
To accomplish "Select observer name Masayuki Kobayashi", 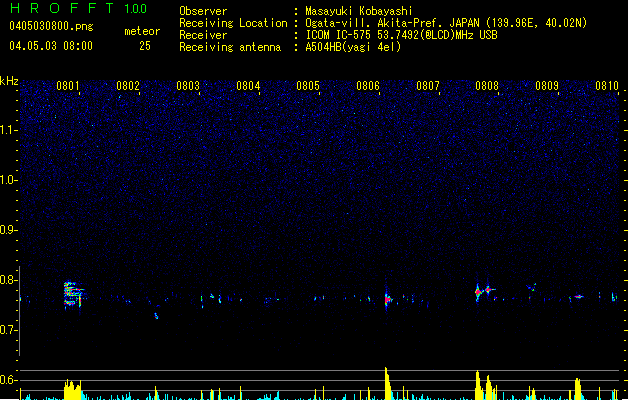I will click(x=359, y=11).
